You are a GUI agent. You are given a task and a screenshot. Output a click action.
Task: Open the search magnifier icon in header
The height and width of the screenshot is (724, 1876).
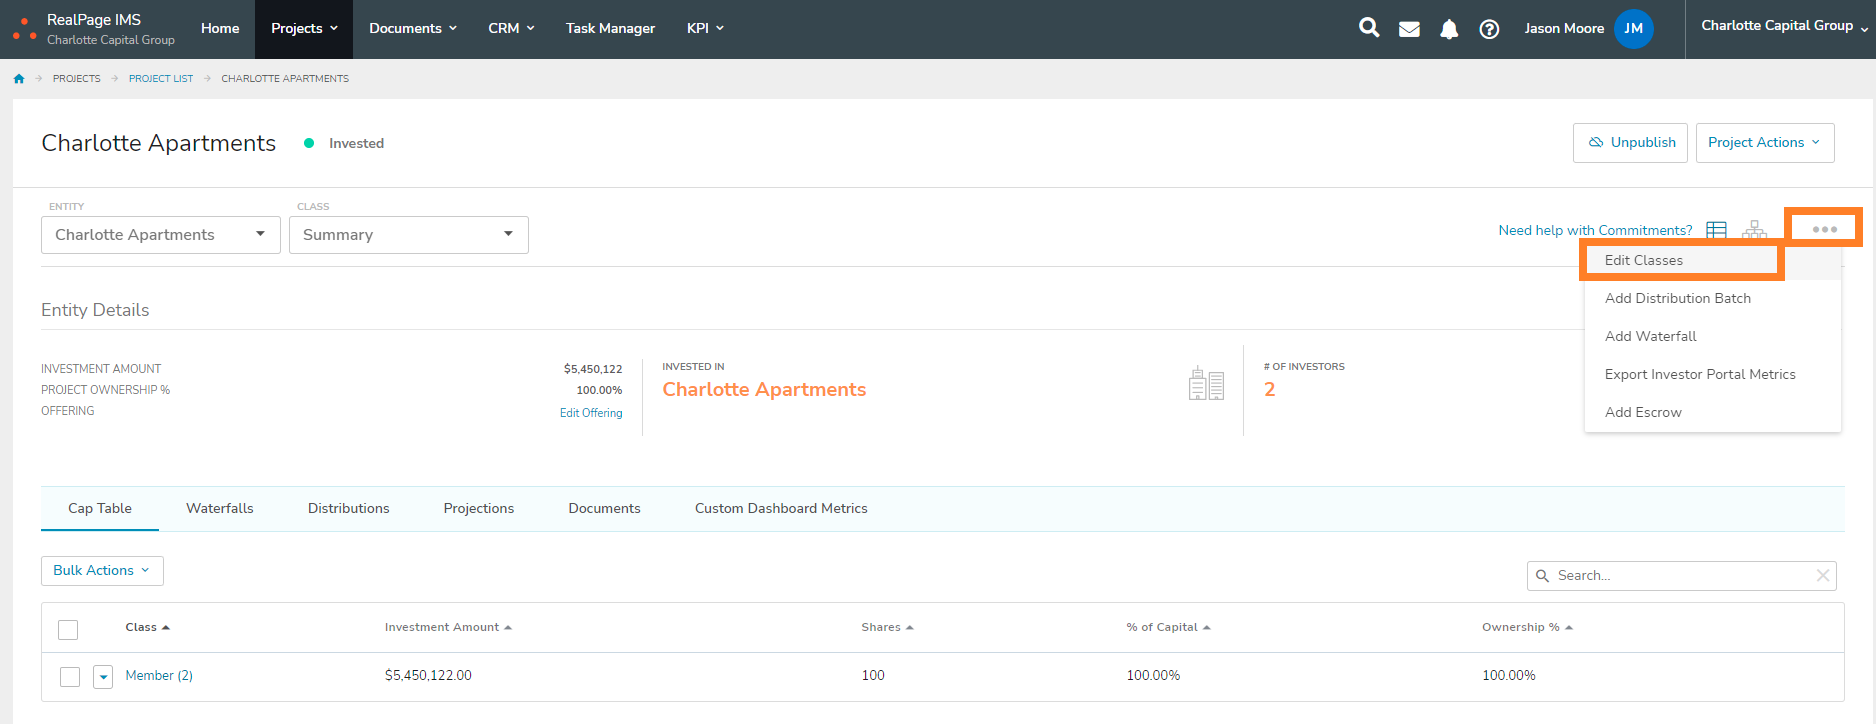coord(1369,28)
